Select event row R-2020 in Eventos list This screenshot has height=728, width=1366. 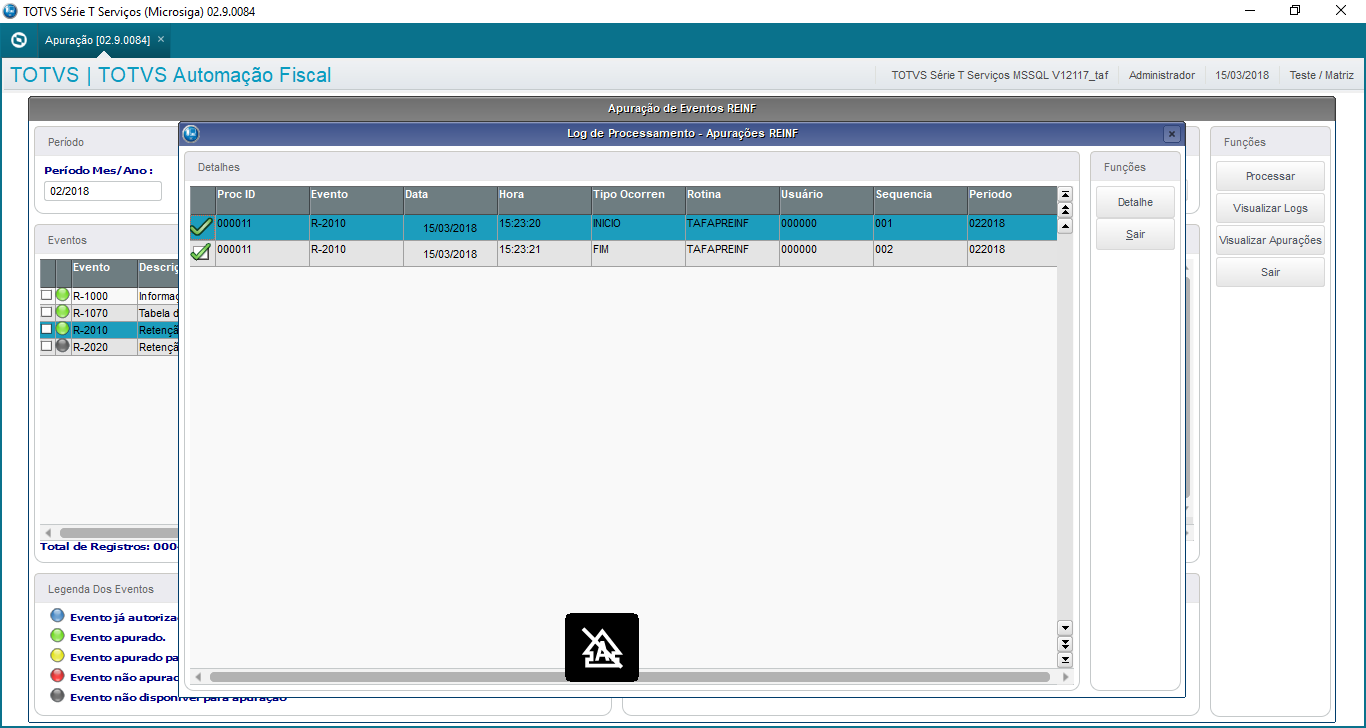point(109,347)
